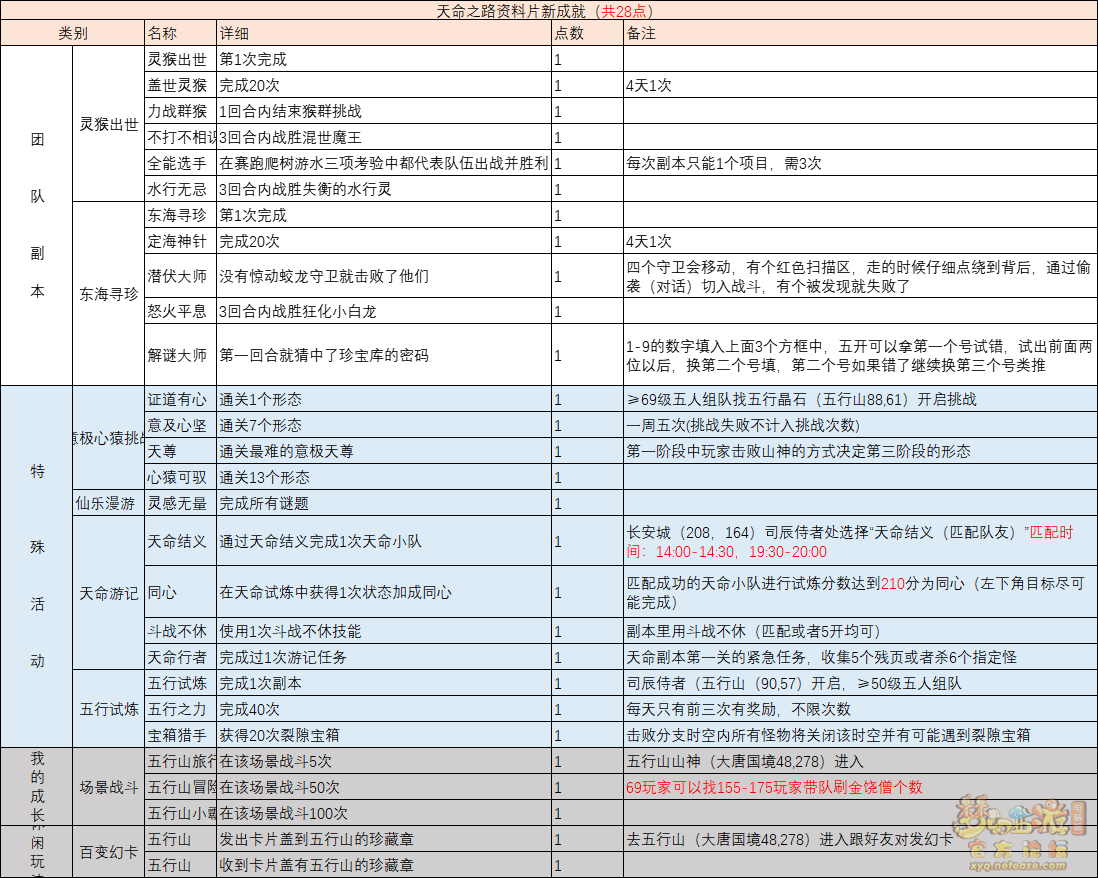Screen dimensions: 1098x878
Task: Click the 灵感无量 name cell
Action: coord(181,503)
